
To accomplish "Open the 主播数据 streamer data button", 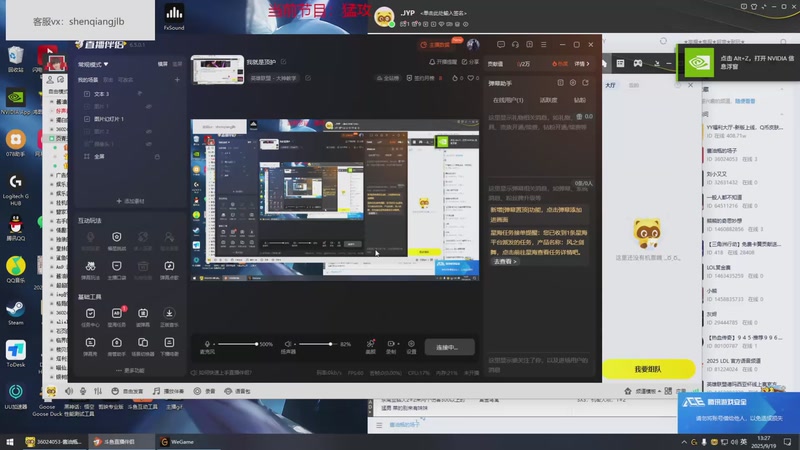I will pyautogui.click(x=436, y=45).
